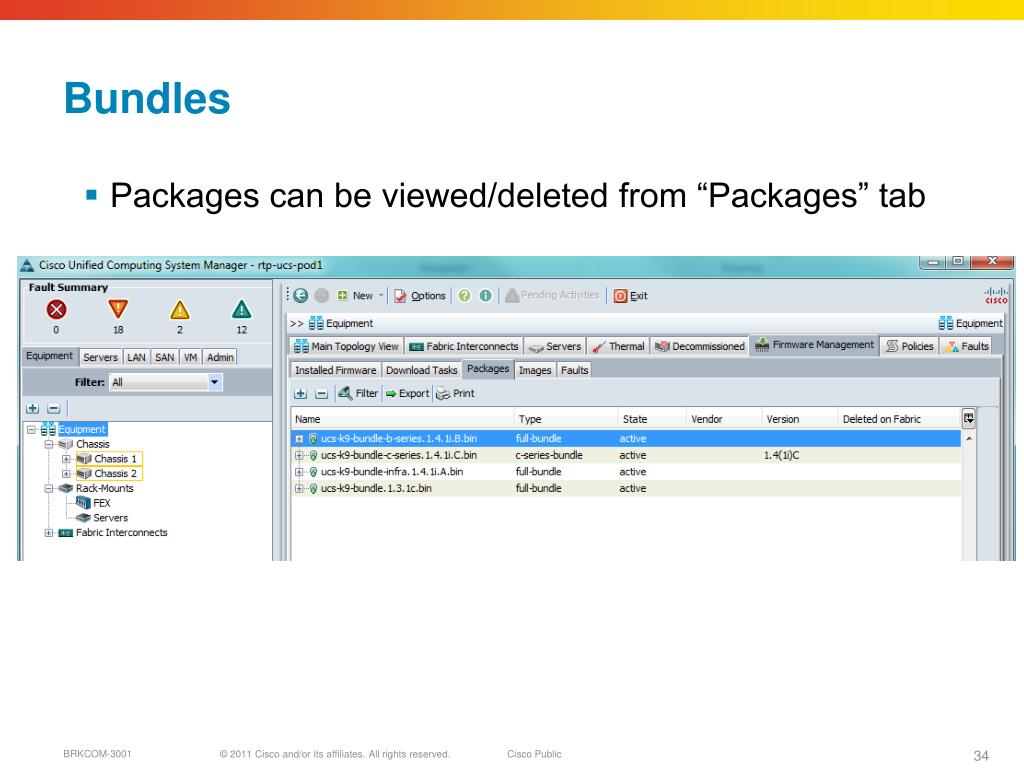Open the Thermal tab
Image resolution: width=1024 pixels, height=768 pixels.
618,346
